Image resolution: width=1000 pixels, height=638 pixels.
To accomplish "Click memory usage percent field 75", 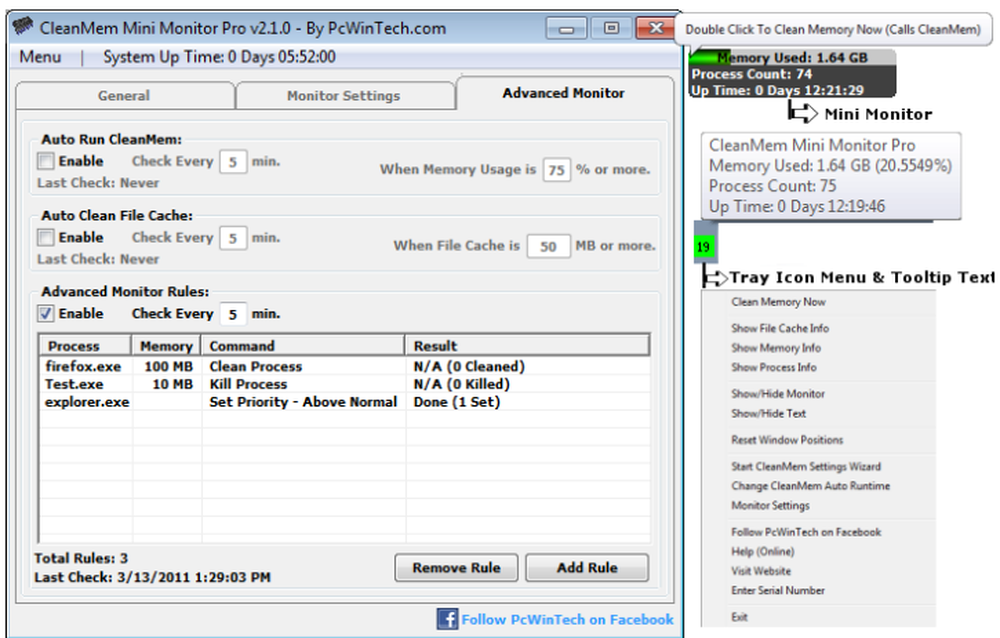I will pos(557,170).
